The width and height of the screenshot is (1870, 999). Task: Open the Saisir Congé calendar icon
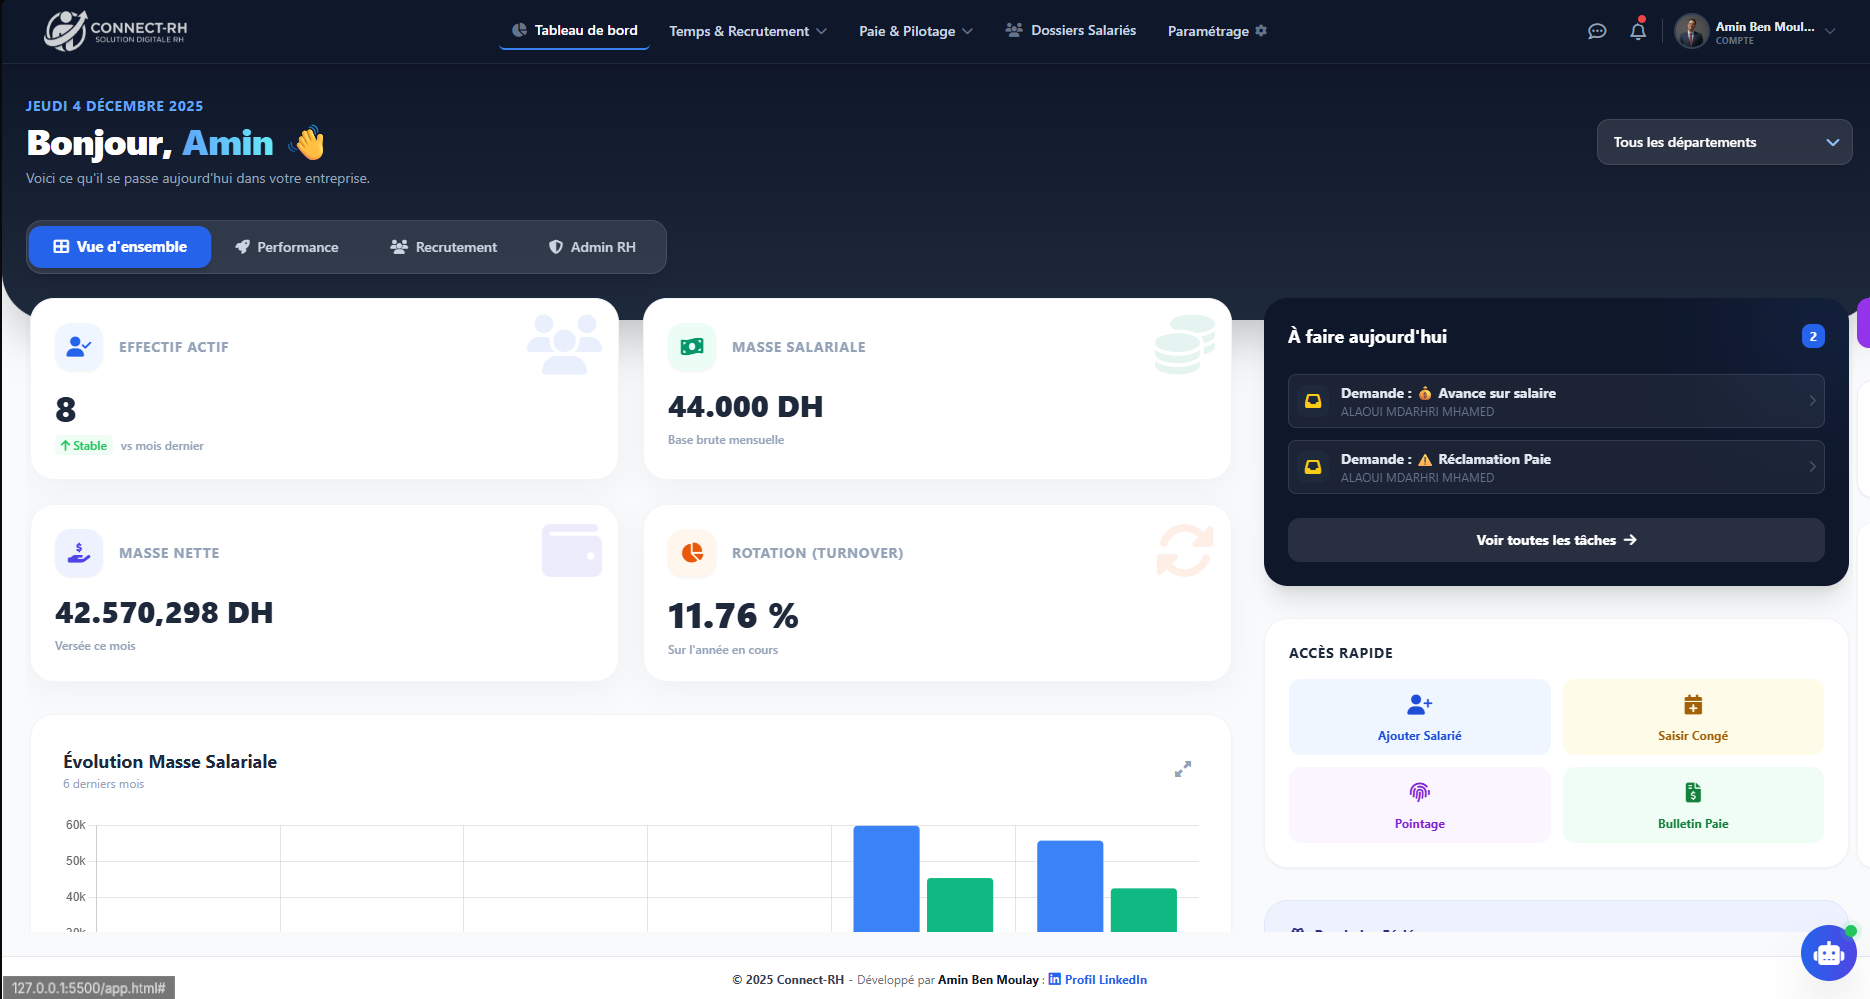point(1692,704)
